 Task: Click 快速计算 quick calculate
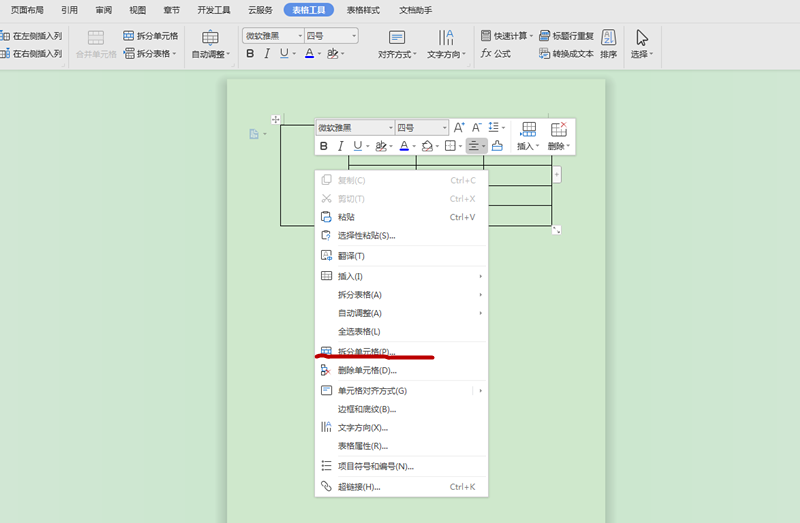[507, 36]
